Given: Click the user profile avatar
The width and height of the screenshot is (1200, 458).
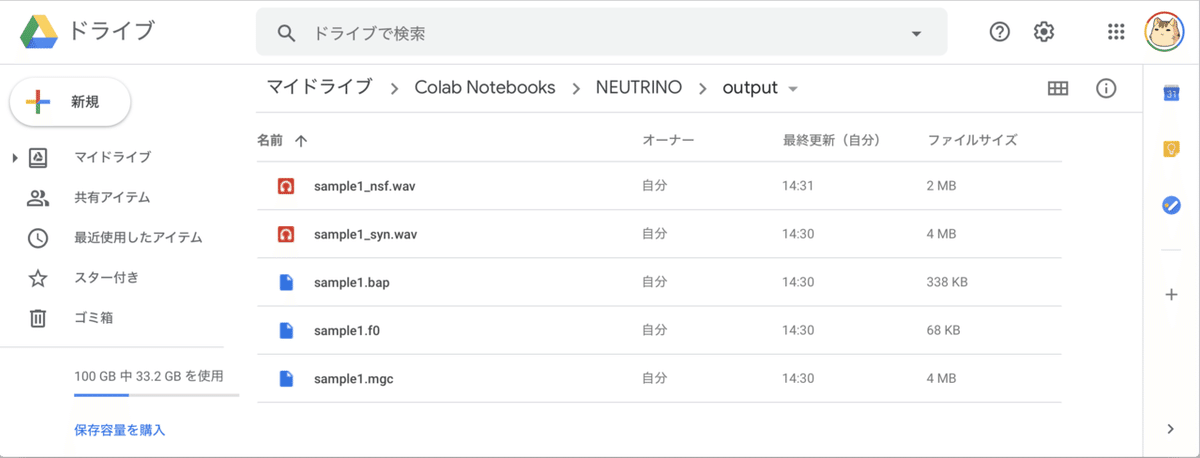Looking at the screenshot, I should pyautogui.click(x=1164, y=32).
